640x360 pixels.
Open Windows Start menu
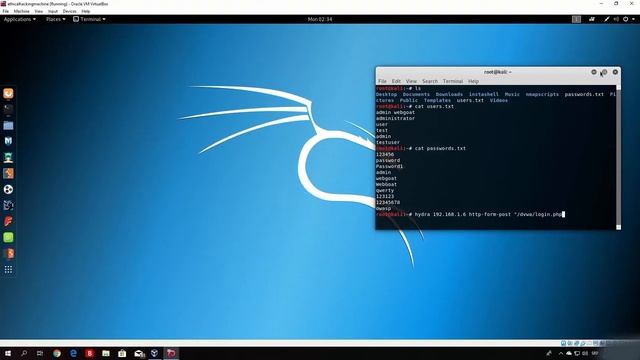tap(8, 353)
